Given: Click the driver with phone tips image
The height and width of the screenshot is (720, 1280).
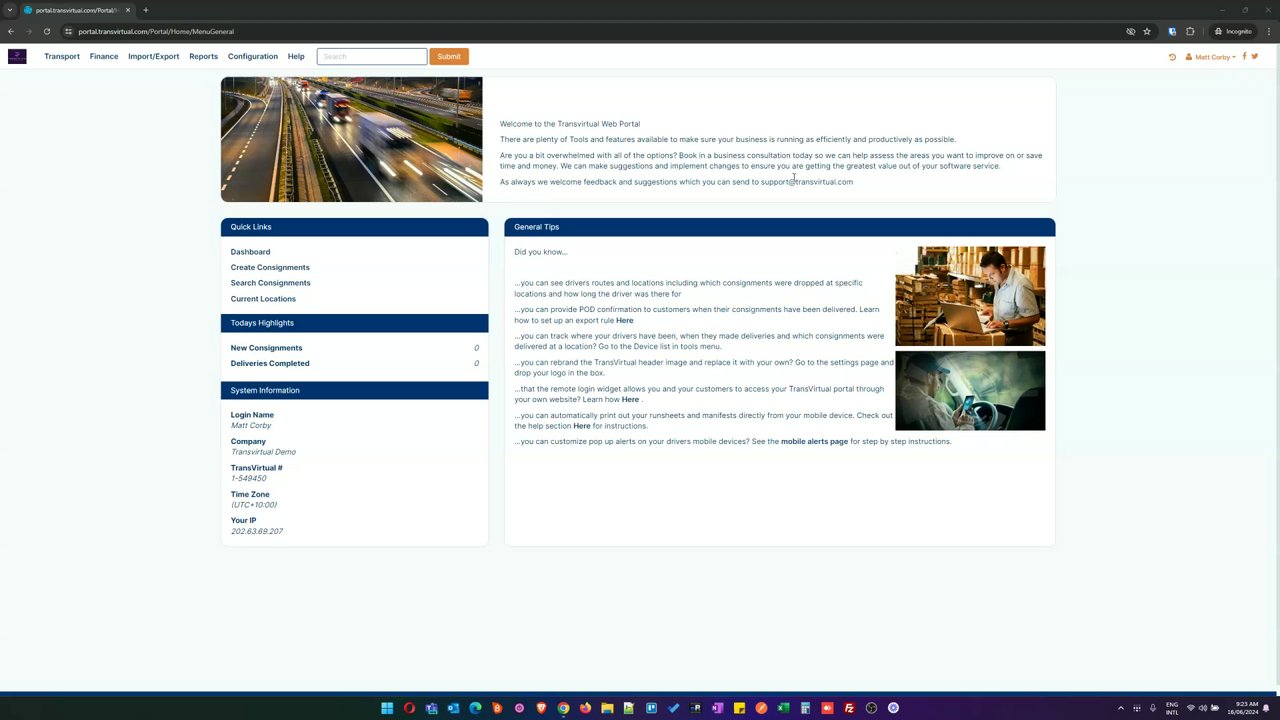Looking at the screenshot, I should (x=970, y=391).
